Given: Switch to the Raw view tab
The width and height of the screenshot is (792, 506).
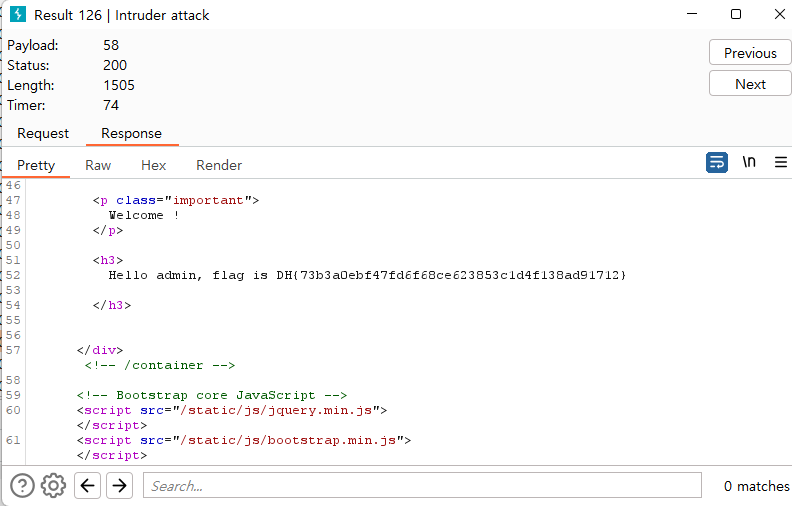Looking at the screenshot, I should click(x=98, y=165).
